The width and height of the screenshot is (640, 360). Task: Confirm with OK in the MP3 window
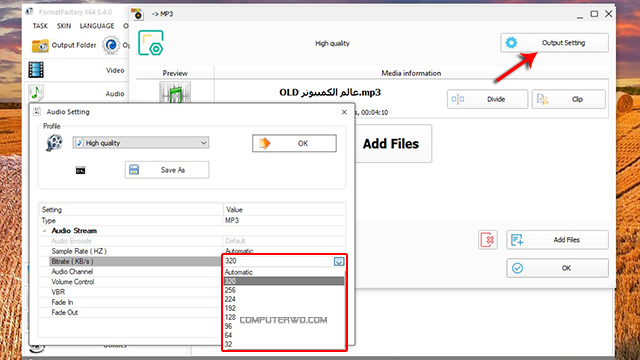coord(558,268)
